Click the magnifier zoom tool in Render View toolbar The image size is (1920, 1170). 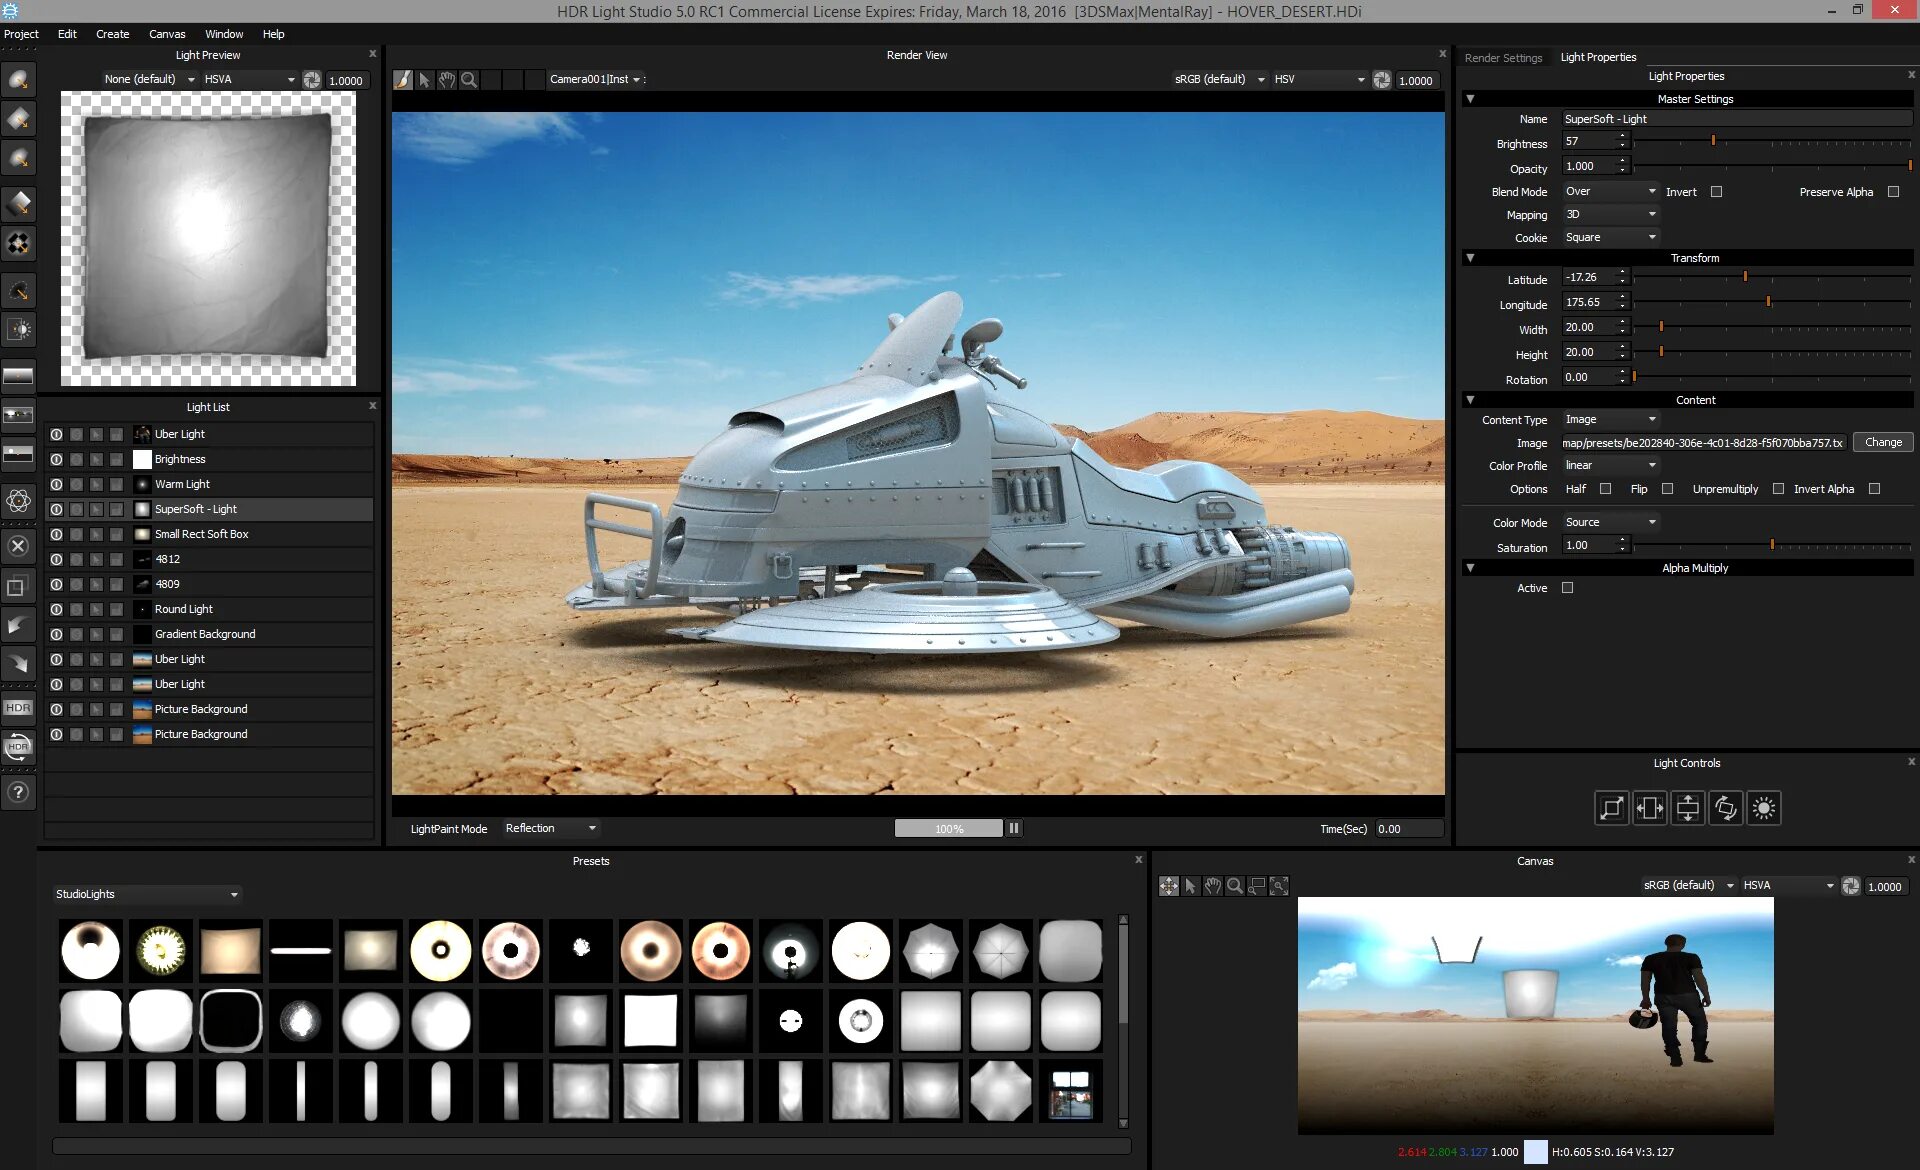pyautogui.click(x=469, y=80)
